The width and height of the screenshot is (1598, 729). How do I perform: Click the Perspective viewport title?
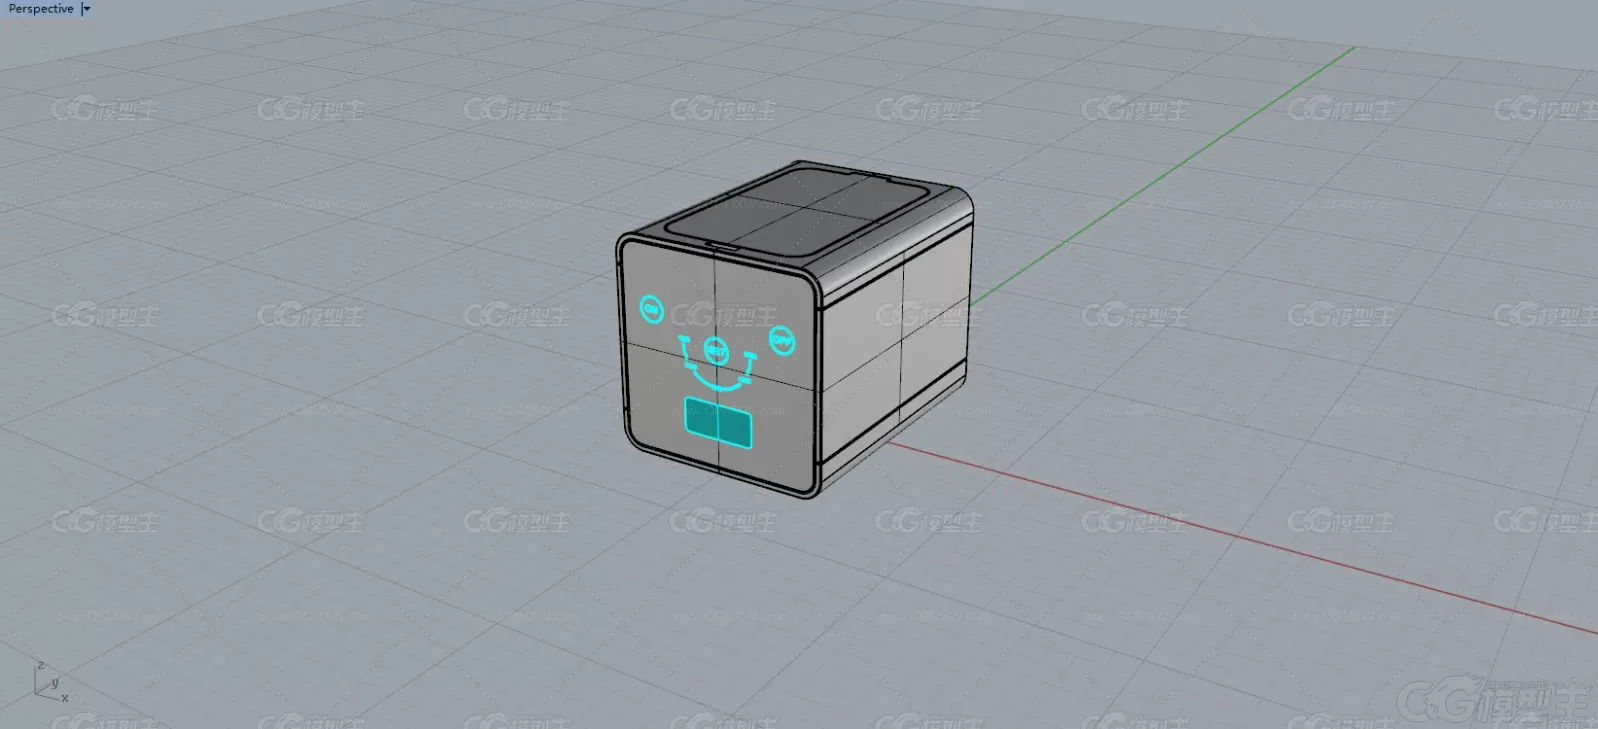(x=41, y=9)
